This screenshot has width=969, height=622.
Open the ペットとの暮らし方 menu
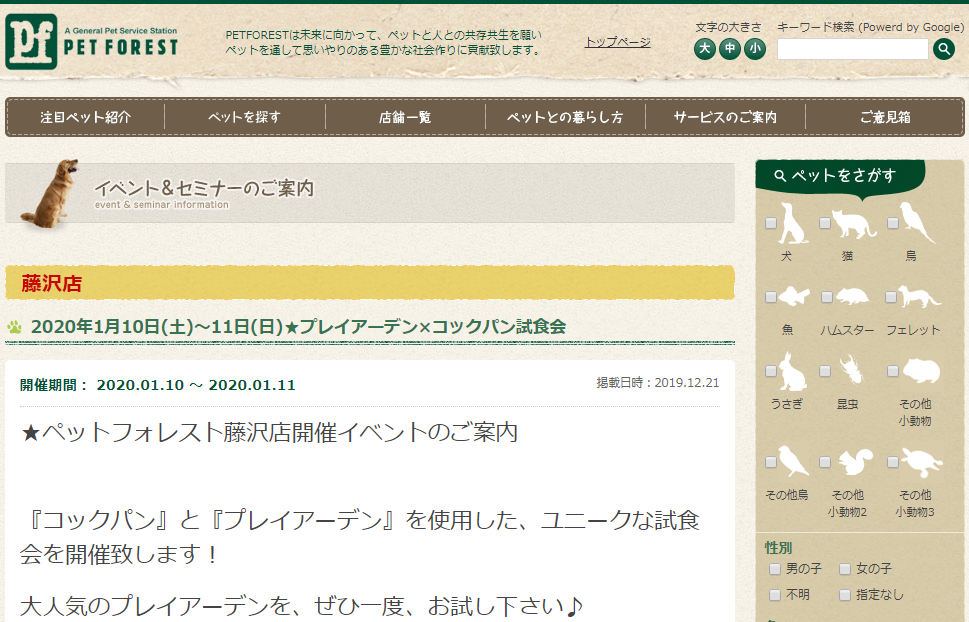565,117
